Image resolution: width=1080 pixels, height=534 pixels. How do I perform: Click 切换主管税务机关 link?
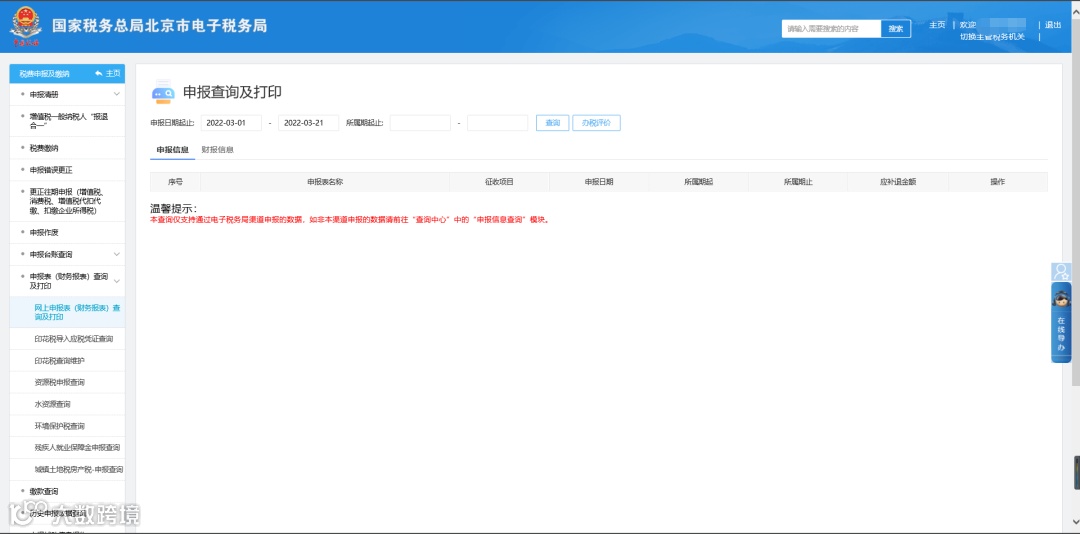(x=992, y=37)
